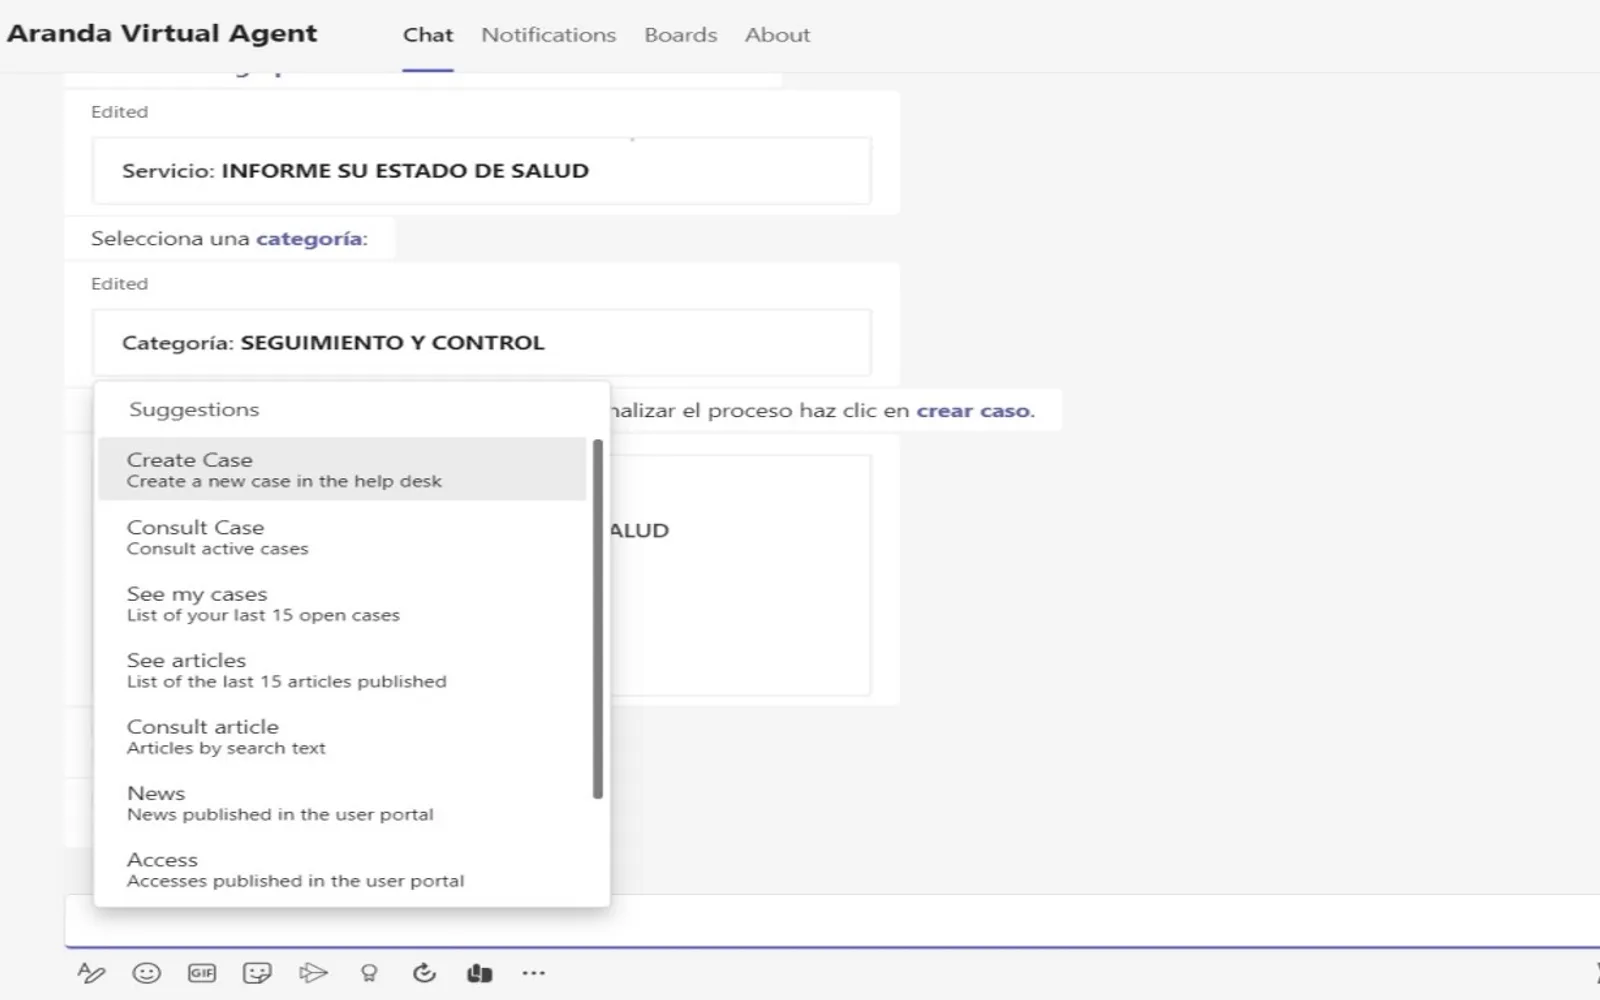Open the text Format options icon
1600x1000 pixels.
91,973
